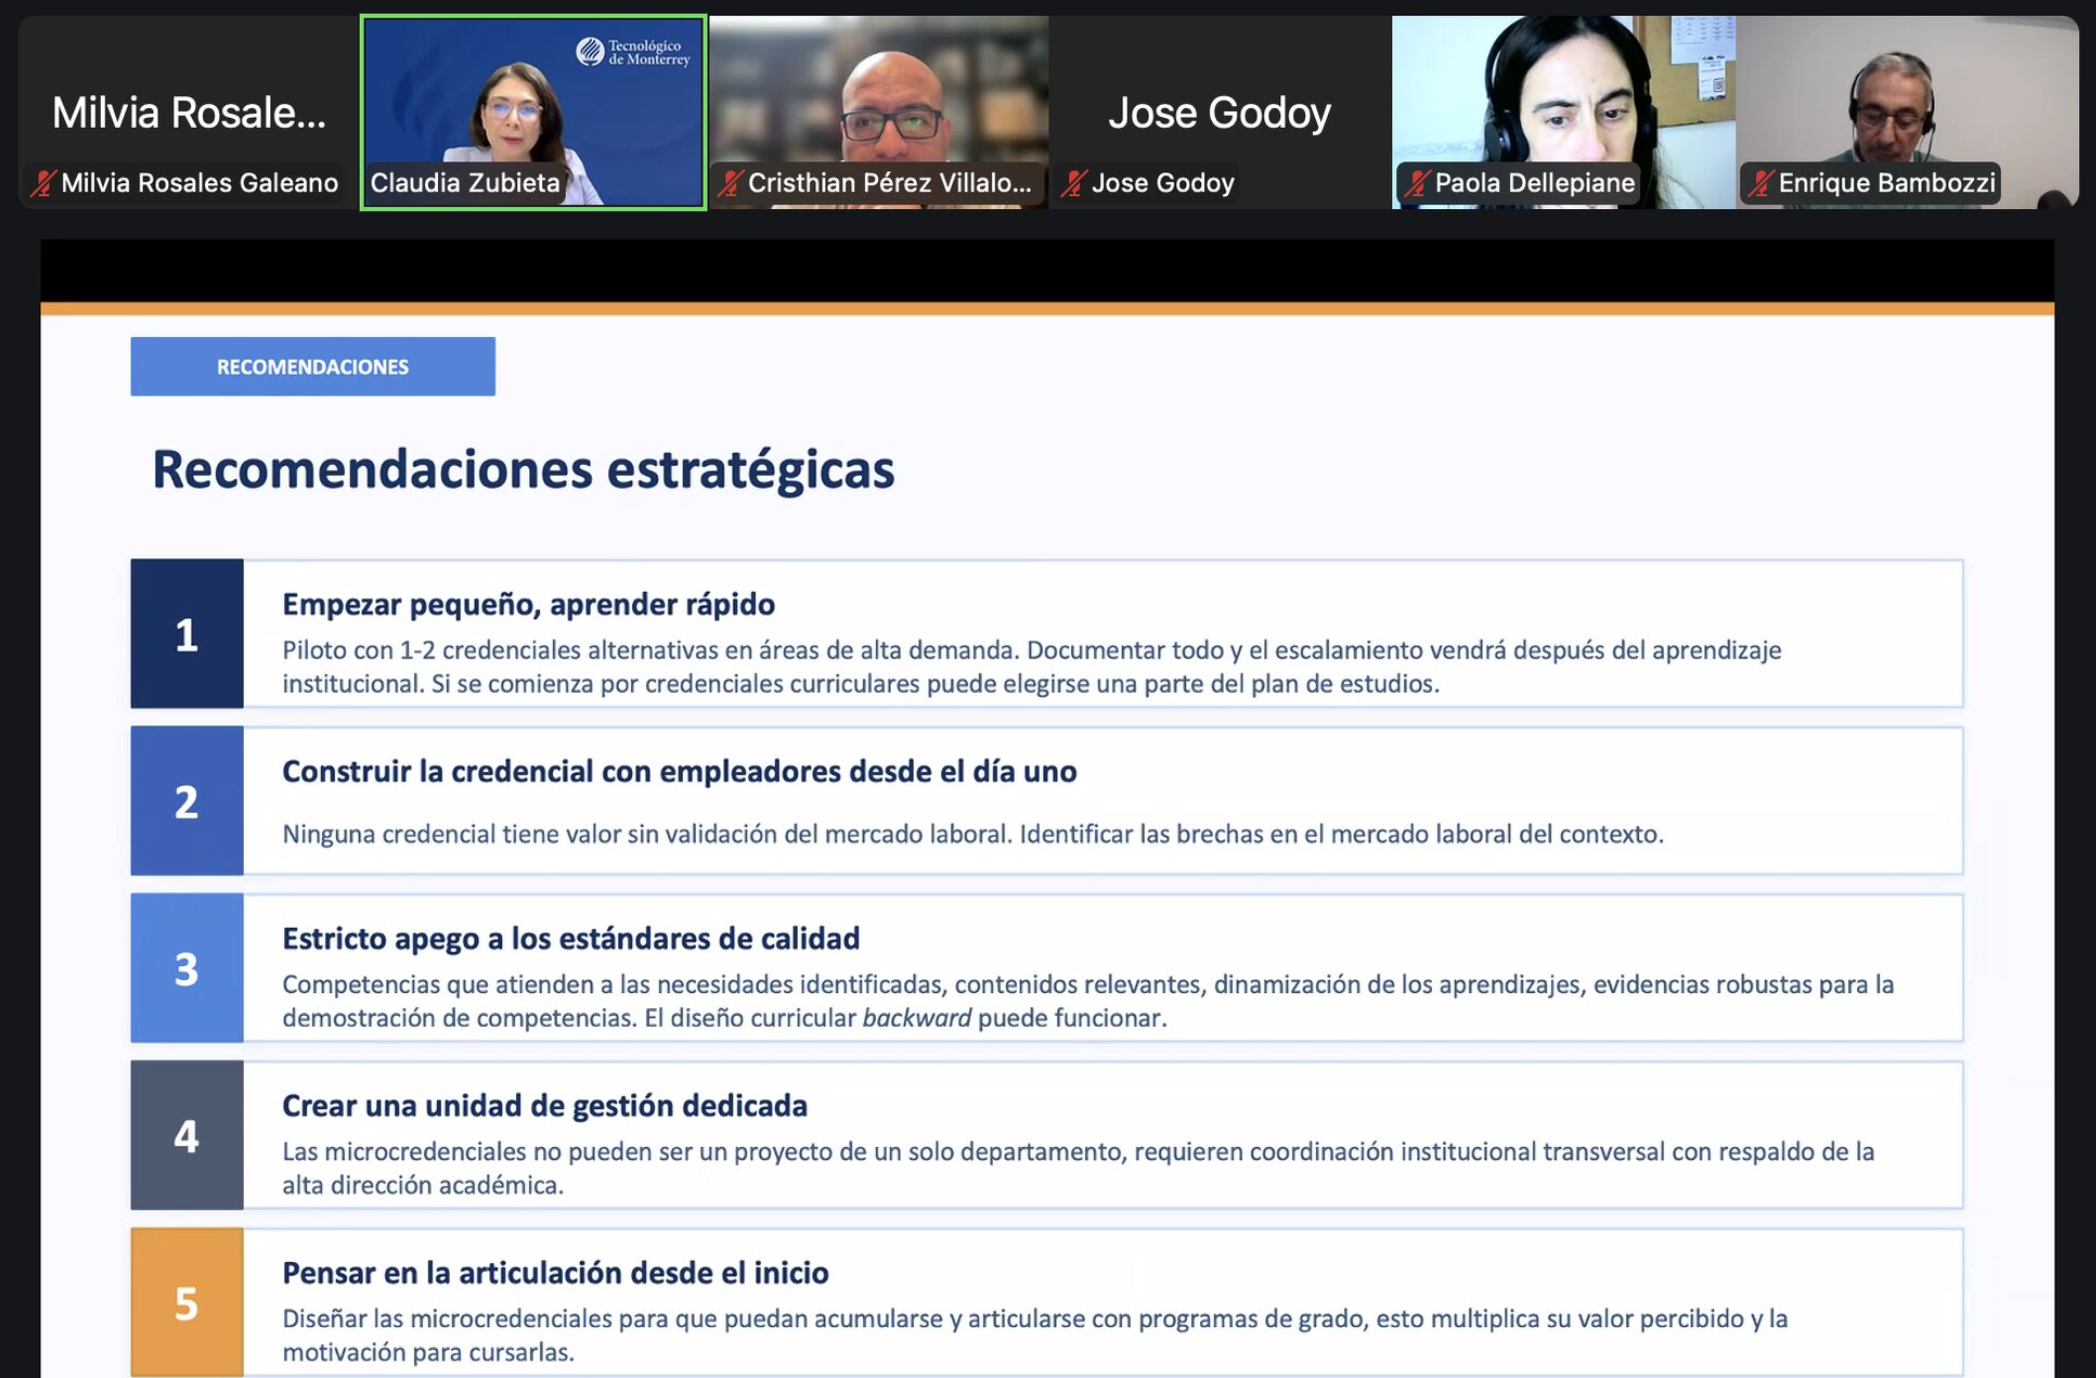Screen dimensions: 2096x1378
Task: Click the 'Paola Dellepiane' name label
Action: tap(1534, 183)
